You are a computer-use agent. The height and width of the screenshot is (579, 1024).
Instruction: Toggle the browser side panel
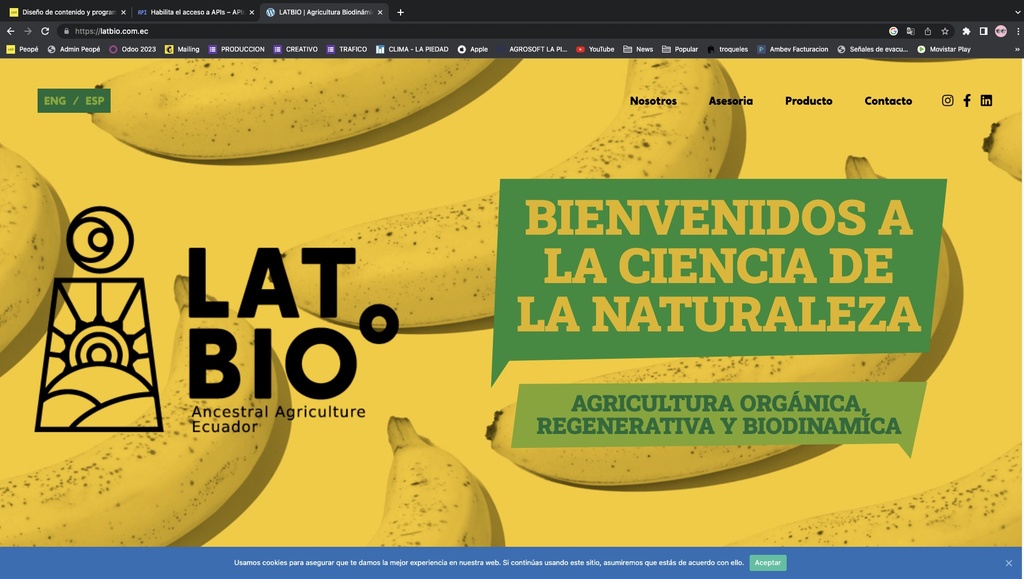[x=984, y=31]
